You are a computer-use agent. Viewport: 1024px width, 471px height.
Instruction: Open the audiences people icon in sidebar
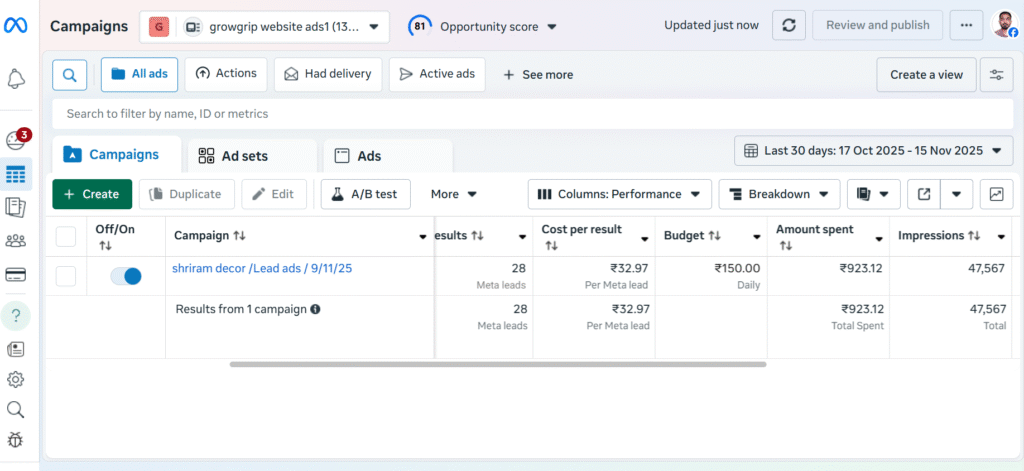pyautogui.click(x=16, y=240)
